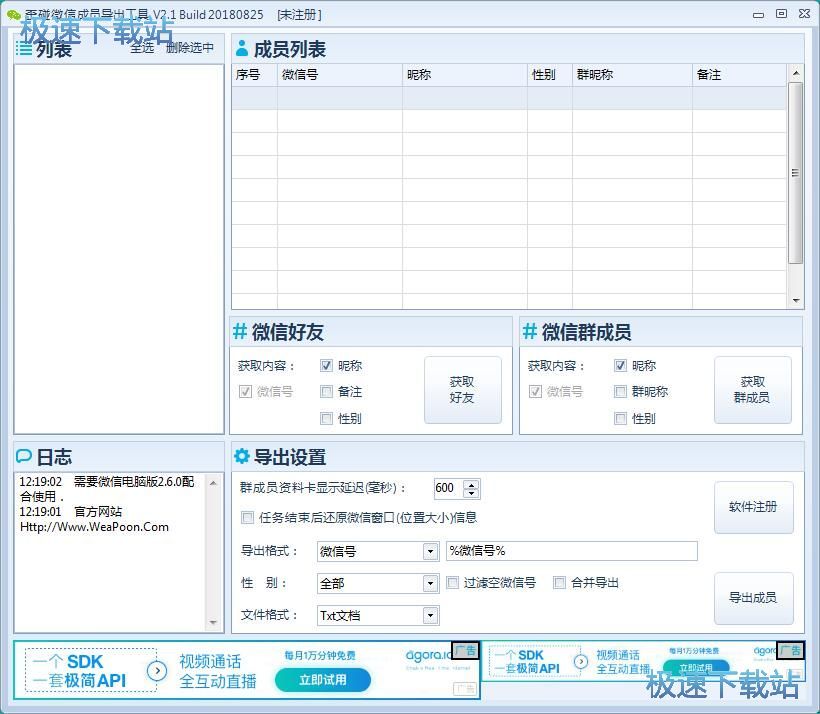Click Http://Www.WeaPoon.Com in the log
This screenshot has height=714, width=820.
click(94, 527)
